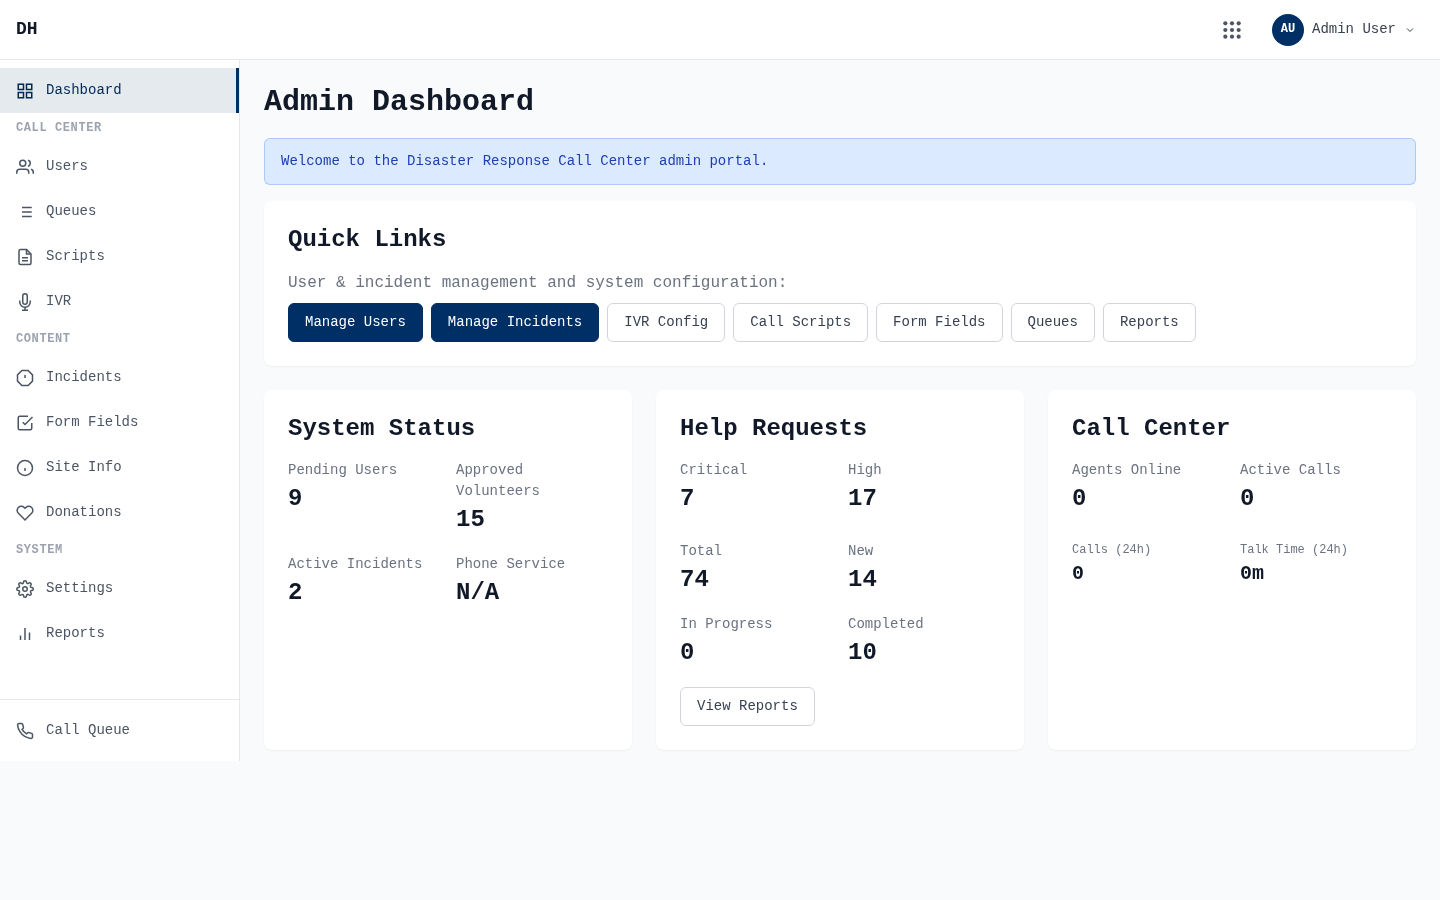The width and height of the screenshot is (1440, 900).
Task: Click the app grid icon in header
Action: [1232, 29]
